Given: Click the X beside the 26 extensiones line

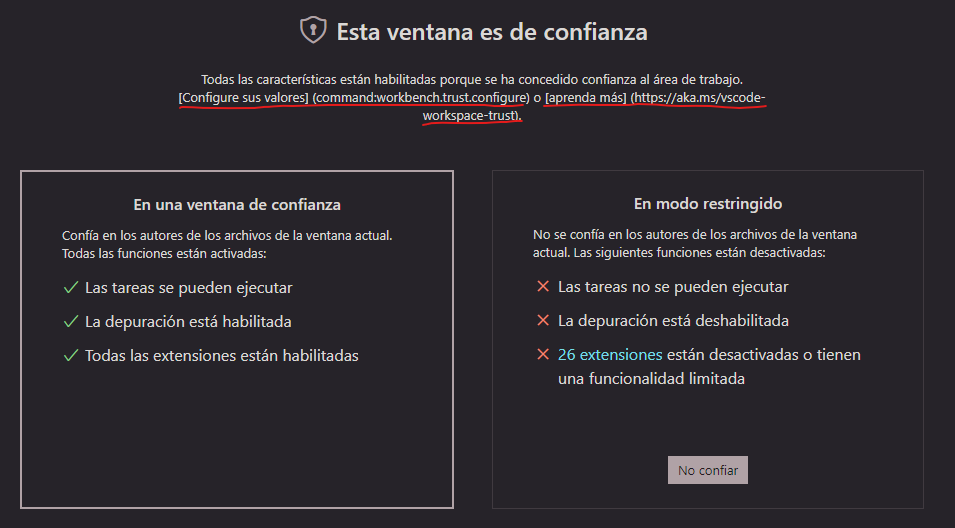Looking at the screenshot, I should point(543,354).
